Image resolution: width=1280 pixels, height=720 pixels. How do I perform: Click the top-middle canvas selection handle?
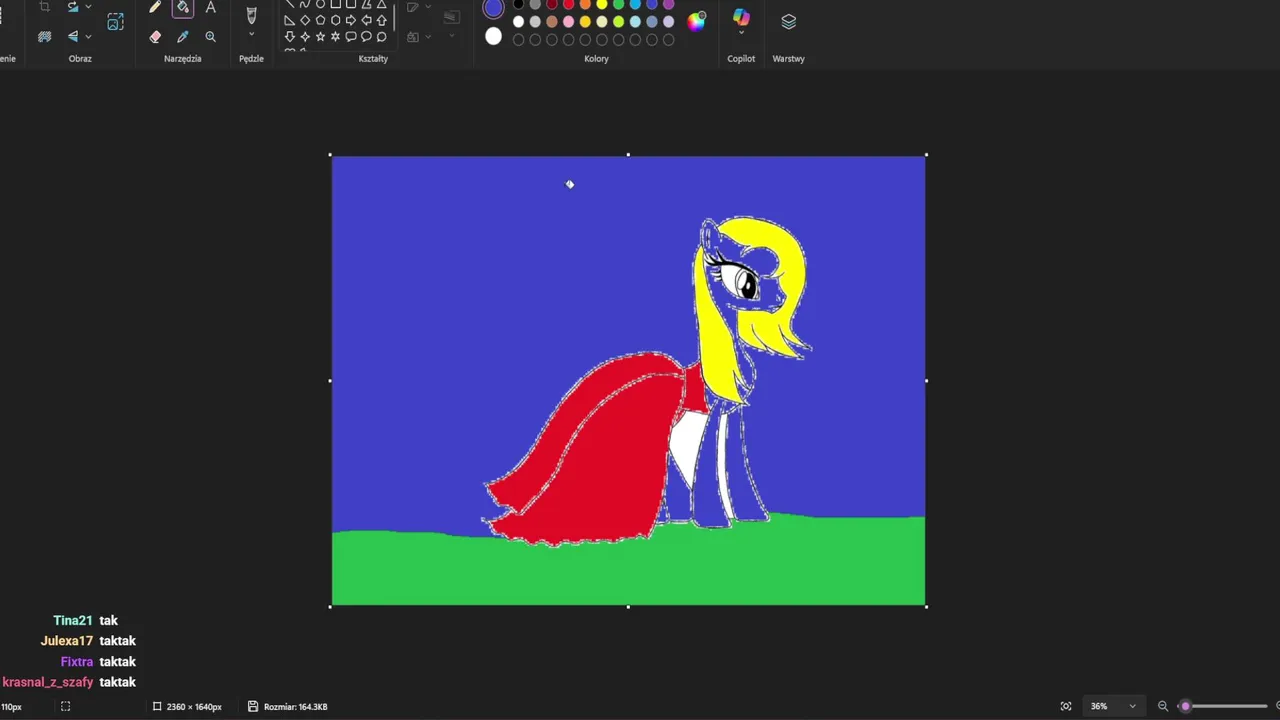pyautogui.click(x=628, y=155)
